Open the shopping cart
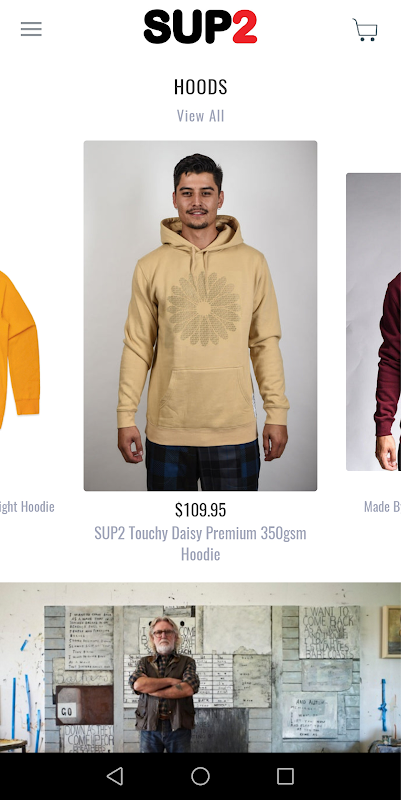The width and height of the screenshot is (401, 800). 365,30
